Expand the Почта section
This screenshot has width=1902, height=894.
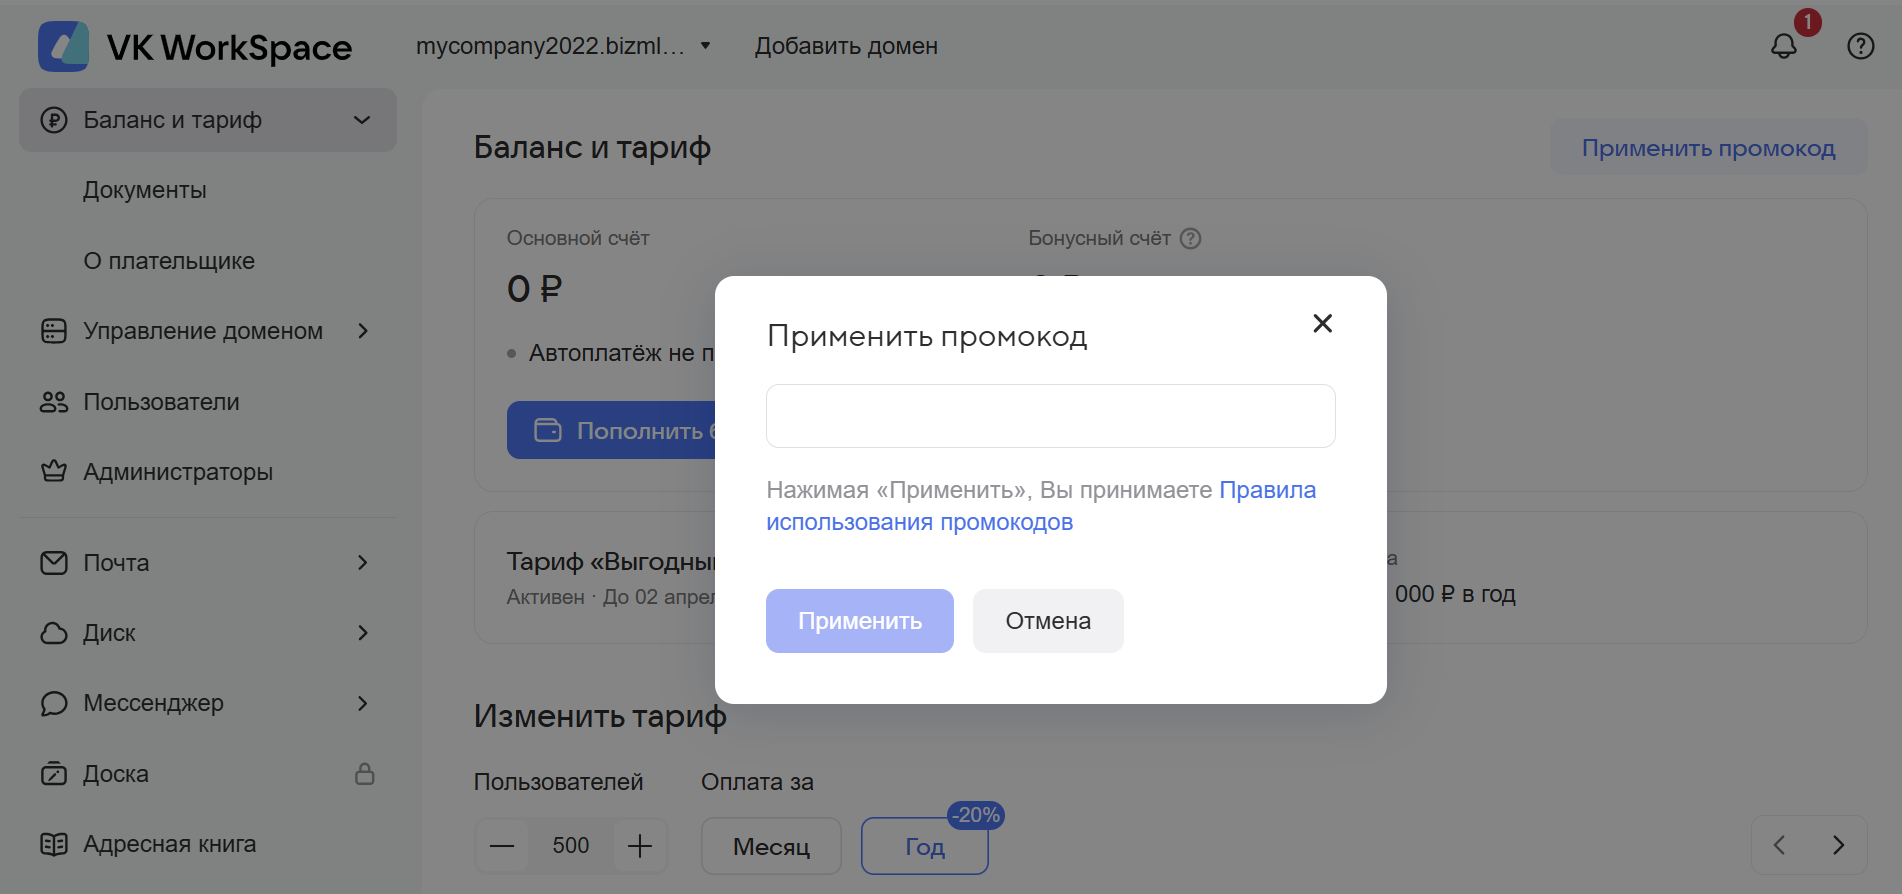pos(362,563)
